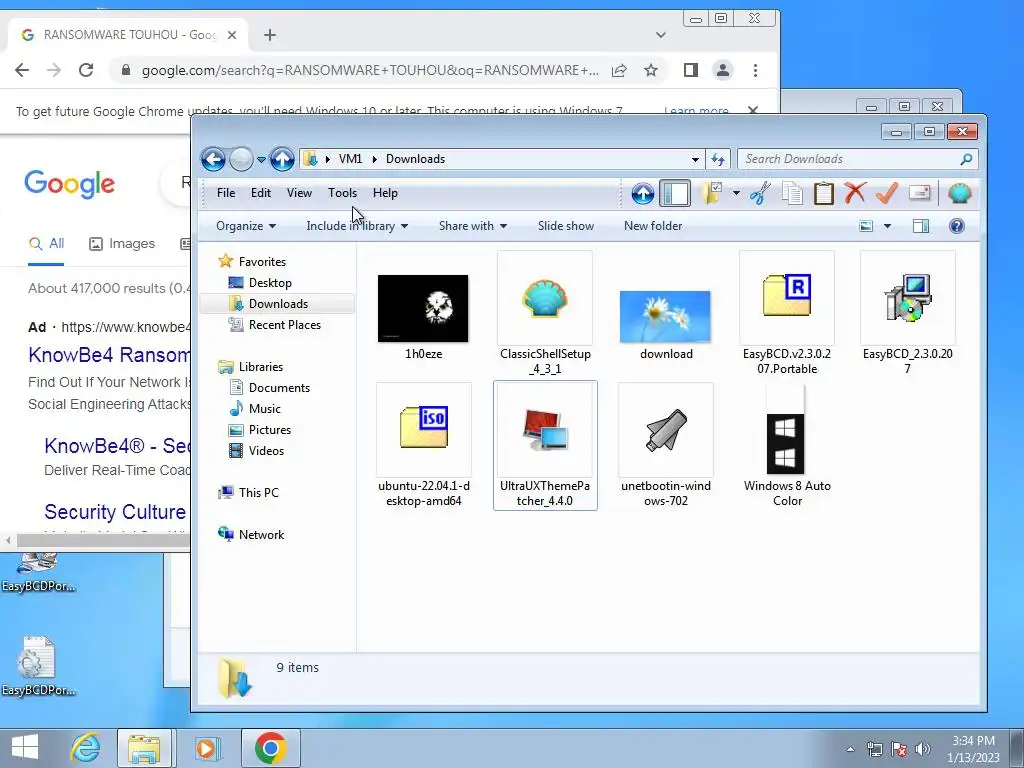Expand the Organize dropdown
Image resolution: width=1024 pixels, height=768 pixels.
pos(246,226)
